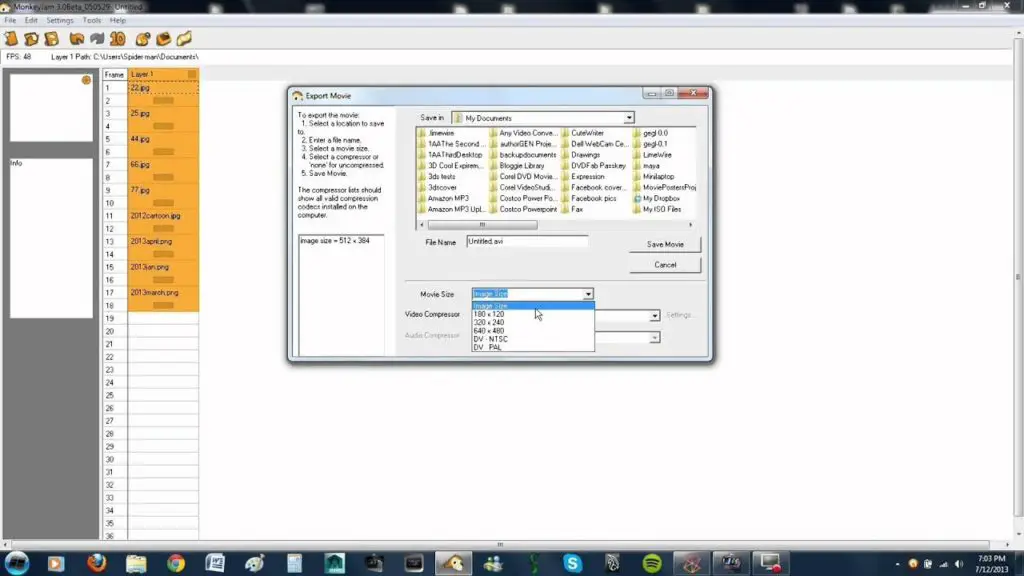This screenshot has width=1024, height=576.
Task: Open Skype from the taskbar
Action: 572,562
